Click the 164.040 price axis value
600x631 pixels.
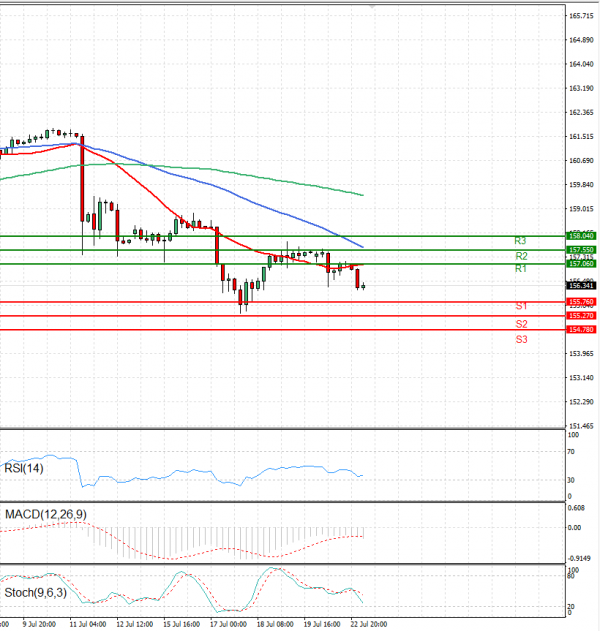581,64
